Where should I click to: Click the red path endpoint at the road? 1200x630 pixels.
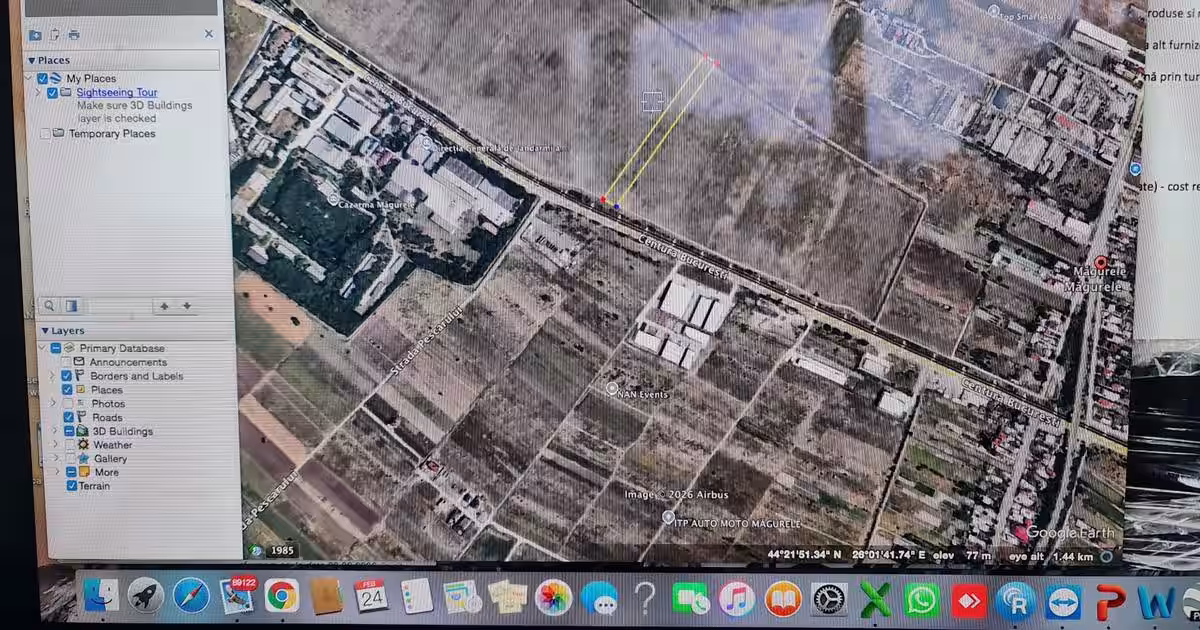coord(603,200)
